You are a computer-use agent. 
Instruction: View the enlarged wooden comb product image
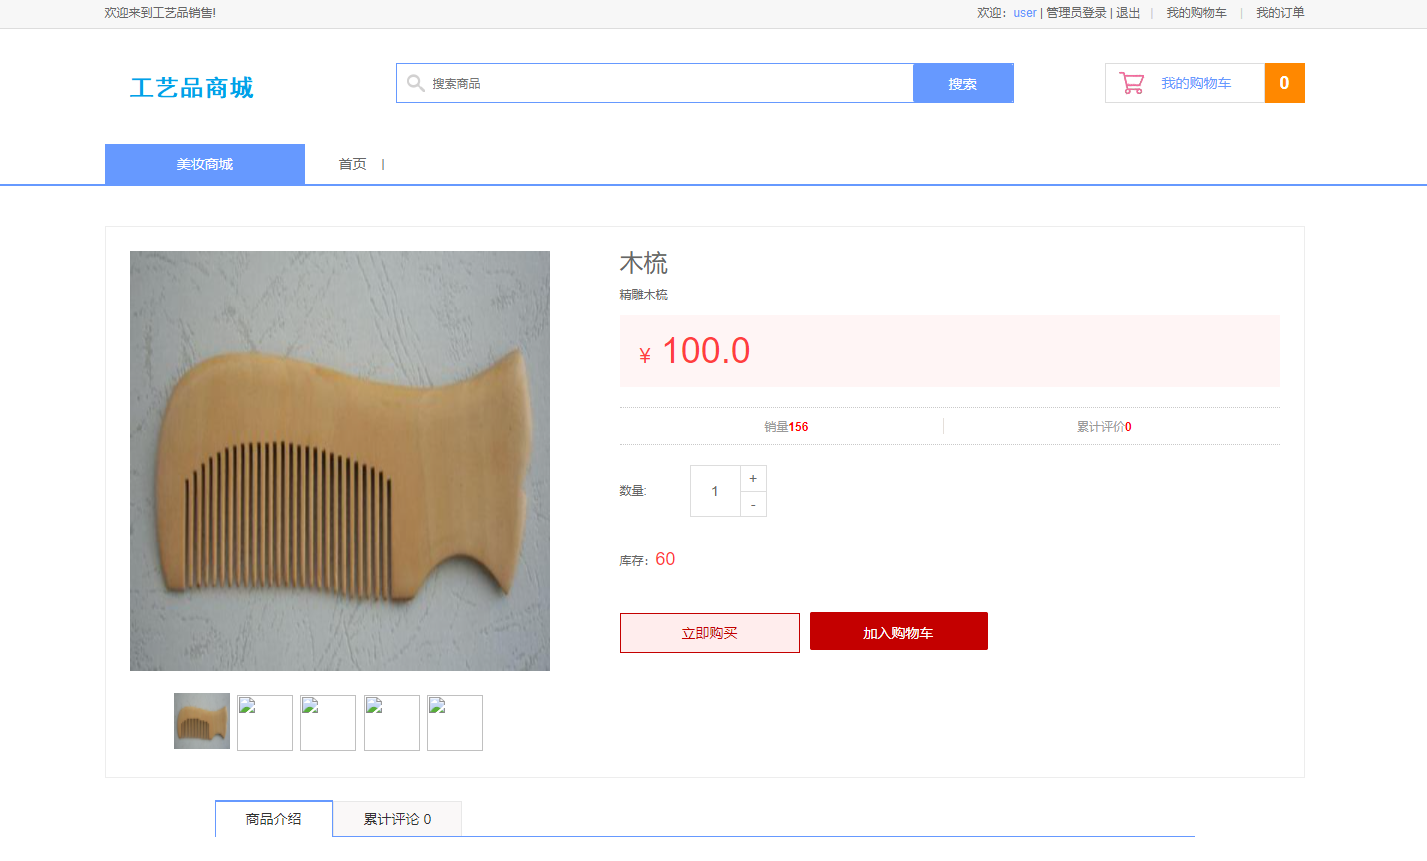(x=339, y=460)
